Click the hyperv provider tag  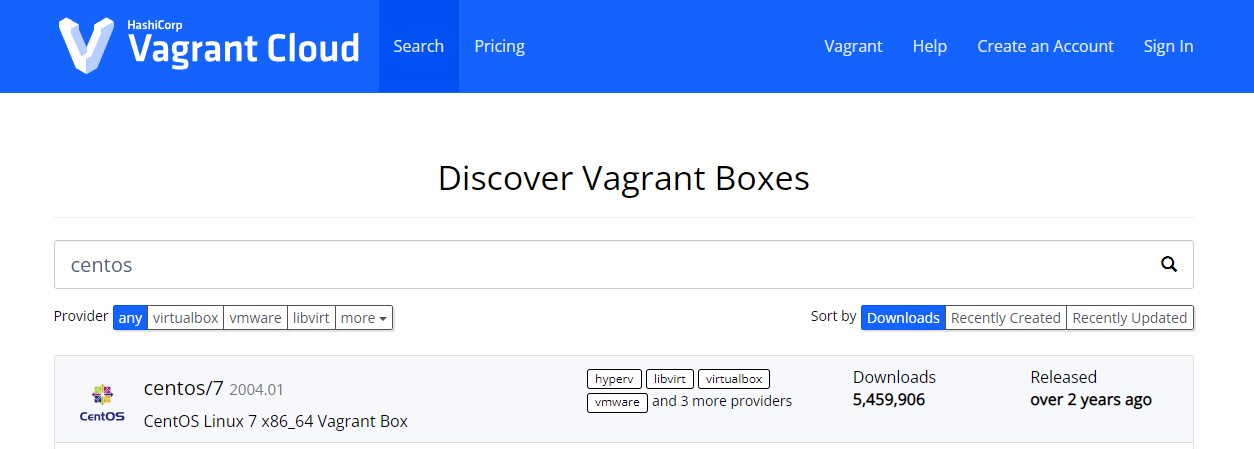[x=614, y=379]
